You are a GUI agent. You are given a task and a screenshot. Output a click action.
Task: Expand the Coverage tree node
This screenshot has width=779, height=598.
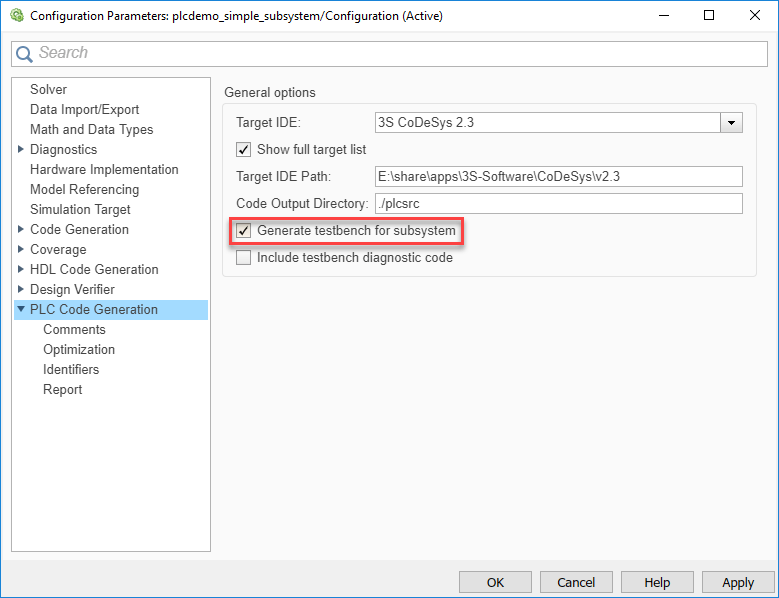(x=21, y=249)
